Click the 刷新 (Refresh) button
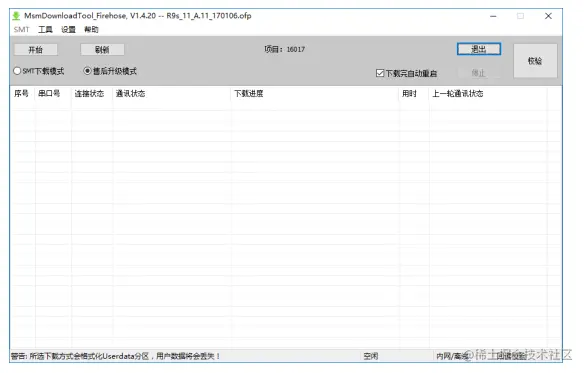Image resolution: width=584 pixels, height=373 pixels. [x=102, y=50]
